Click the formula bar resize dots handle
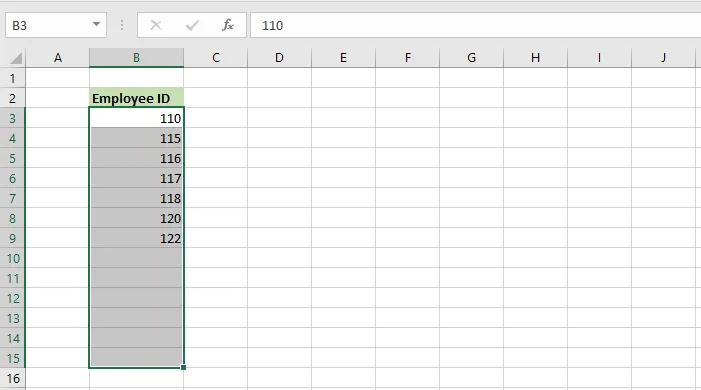701x390 pixels. coord(122,25)
